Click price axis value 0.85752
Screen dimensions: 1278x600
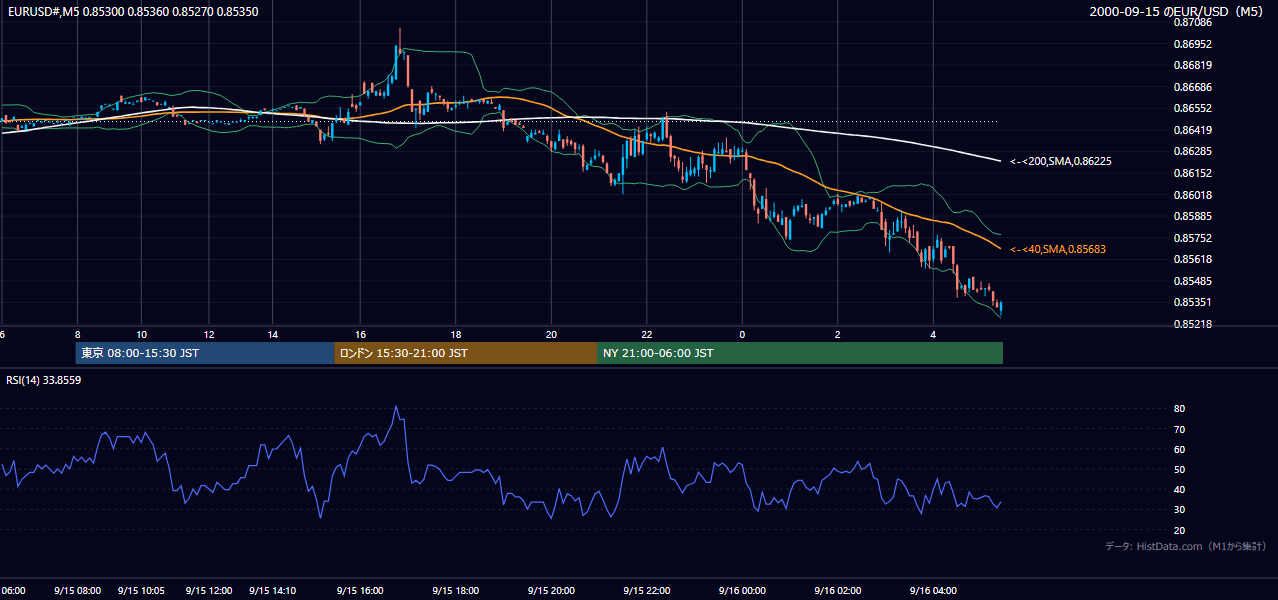pos(1193,238)
